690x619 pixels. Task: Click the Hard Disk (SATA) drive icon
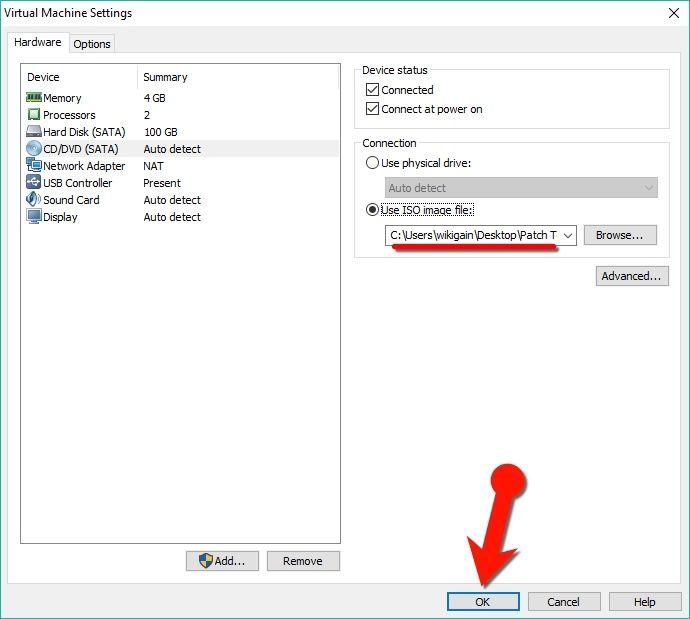(x=34, y=131)
